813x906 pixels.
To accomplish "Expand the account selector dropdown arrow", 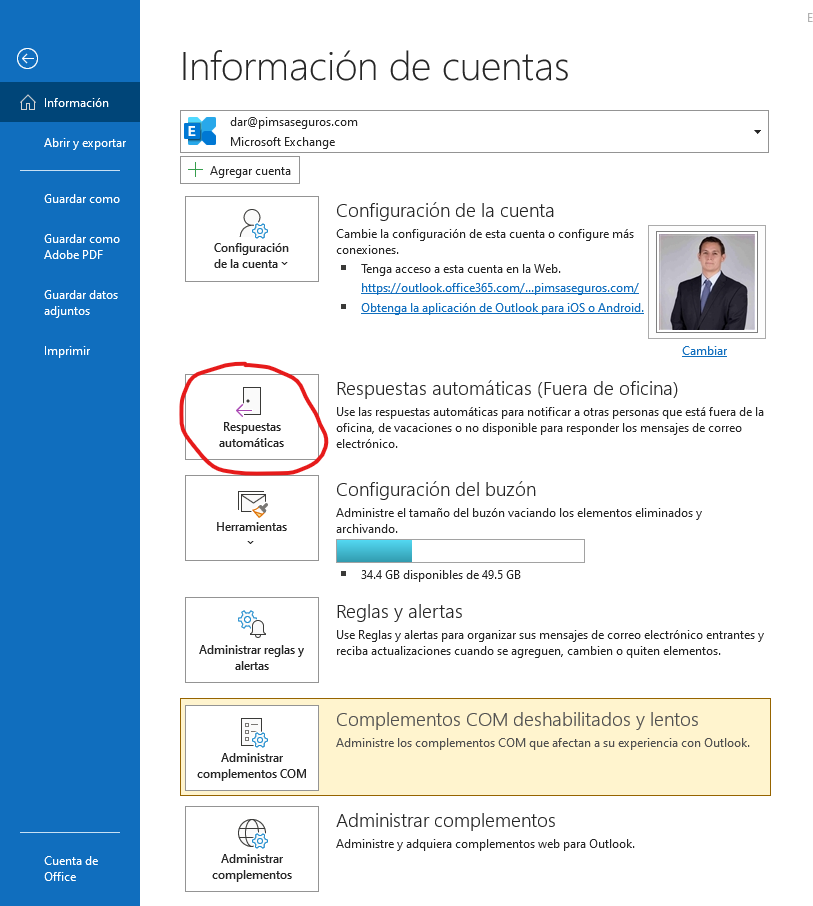I will [x=757, y=132].
